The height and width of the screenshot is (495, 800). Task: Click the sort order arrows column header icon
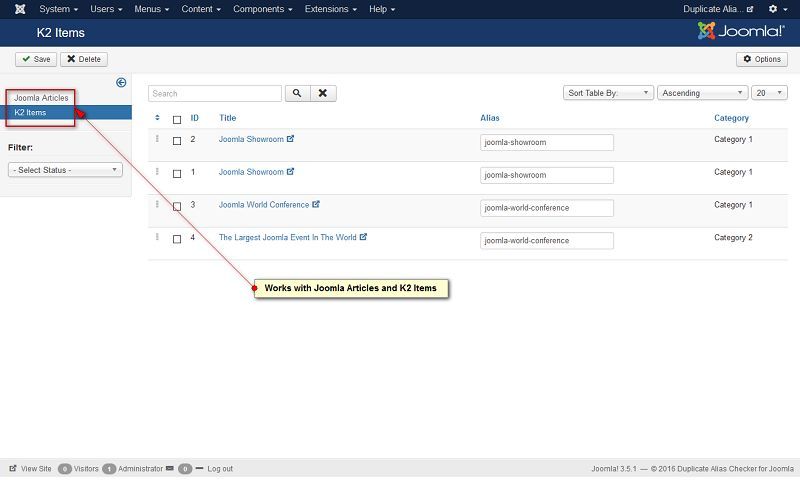157,118
